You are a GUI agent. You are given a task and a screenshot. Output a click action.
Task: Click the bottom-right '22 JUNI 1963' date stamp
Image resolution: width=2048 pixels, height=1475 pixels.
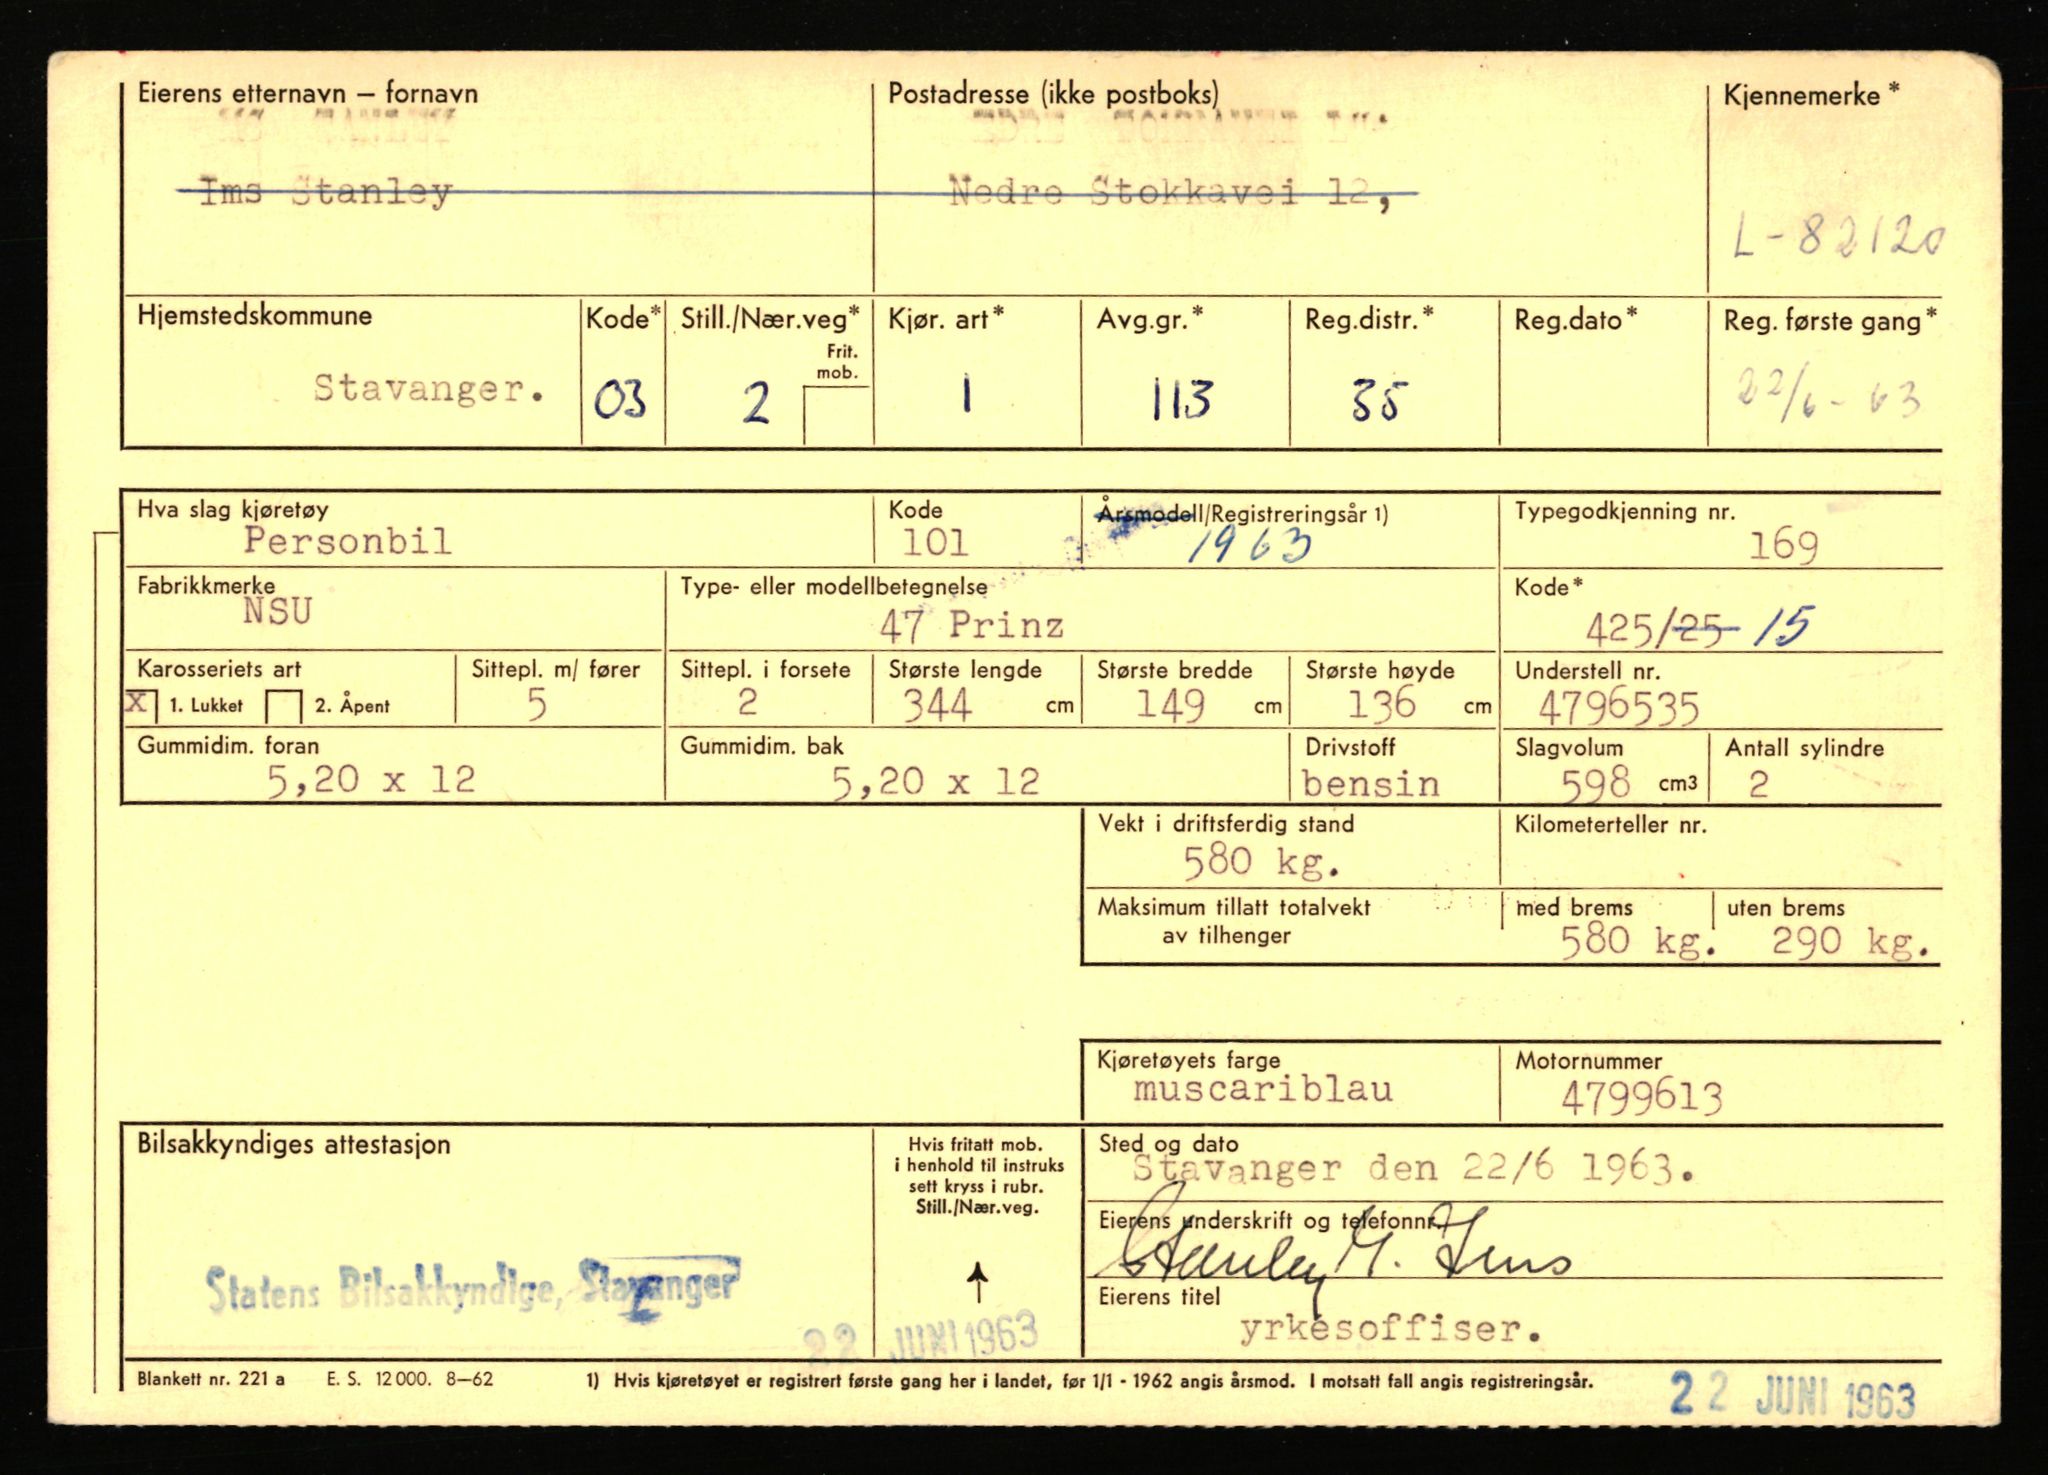click(1791, 1397)
